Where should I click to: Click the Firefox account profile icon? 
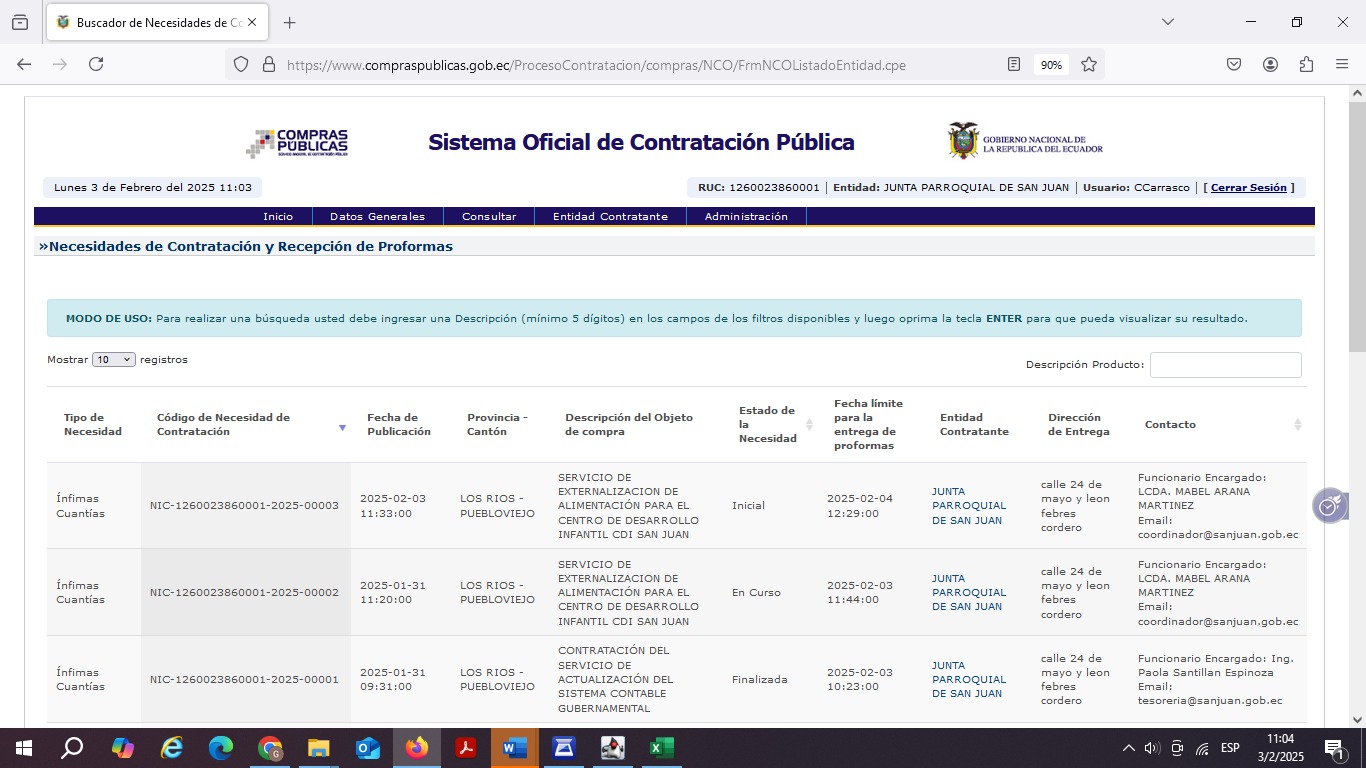(1270, 64)
